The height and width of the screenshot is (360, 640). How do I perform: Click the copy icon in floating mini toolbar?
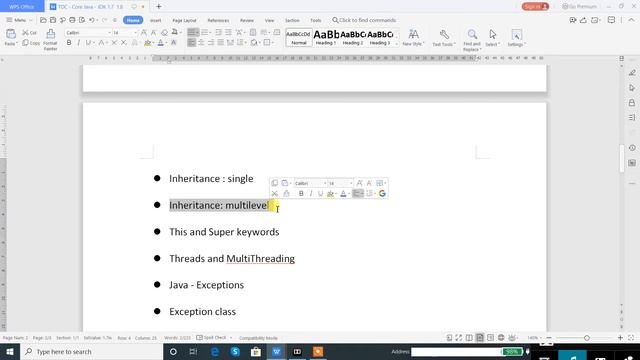pos(275,183)
